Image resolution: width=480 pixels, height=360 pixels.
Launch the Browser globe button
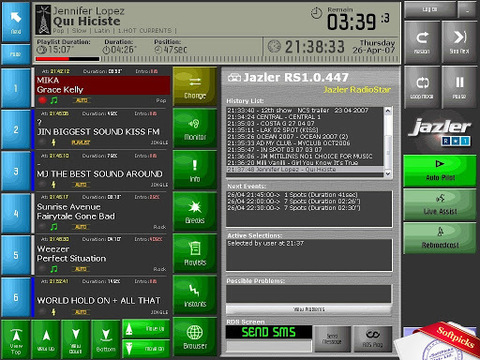pos(195,337)
